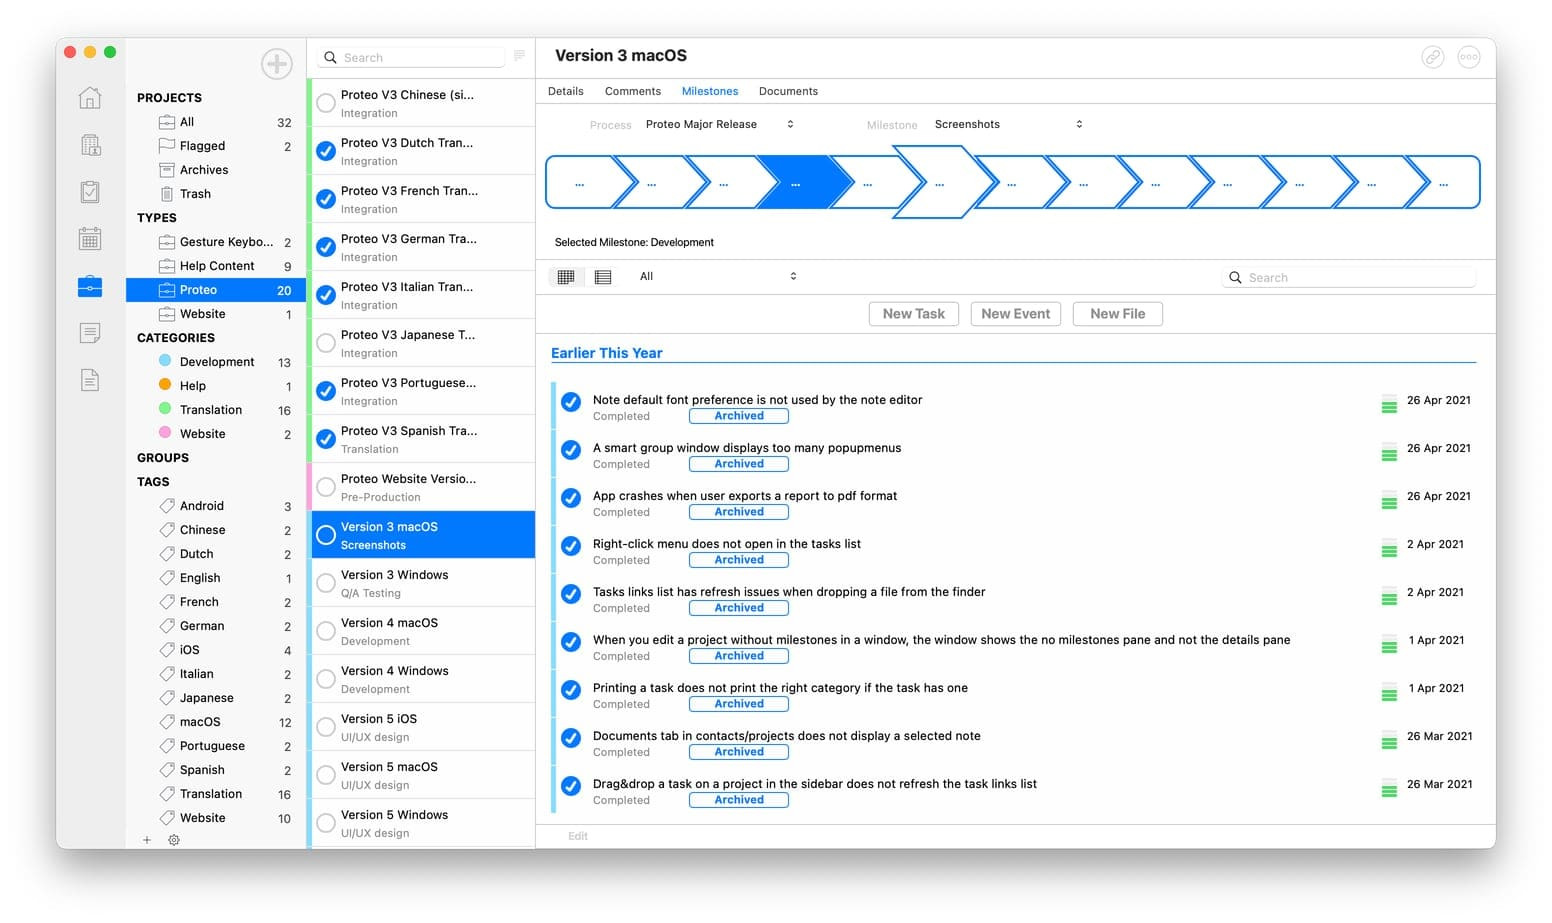Check the Version 4 macOS project circle
The height and width of the screenshot is (923, 1552).
pos(326,631)
